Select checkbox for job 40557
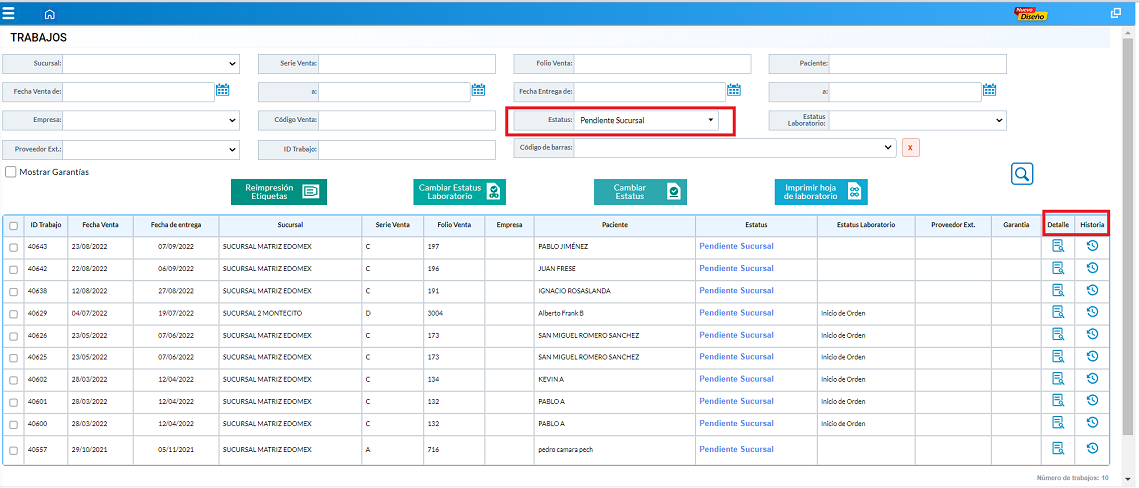Screen dimensions: 1139x488 coord(13,450)
